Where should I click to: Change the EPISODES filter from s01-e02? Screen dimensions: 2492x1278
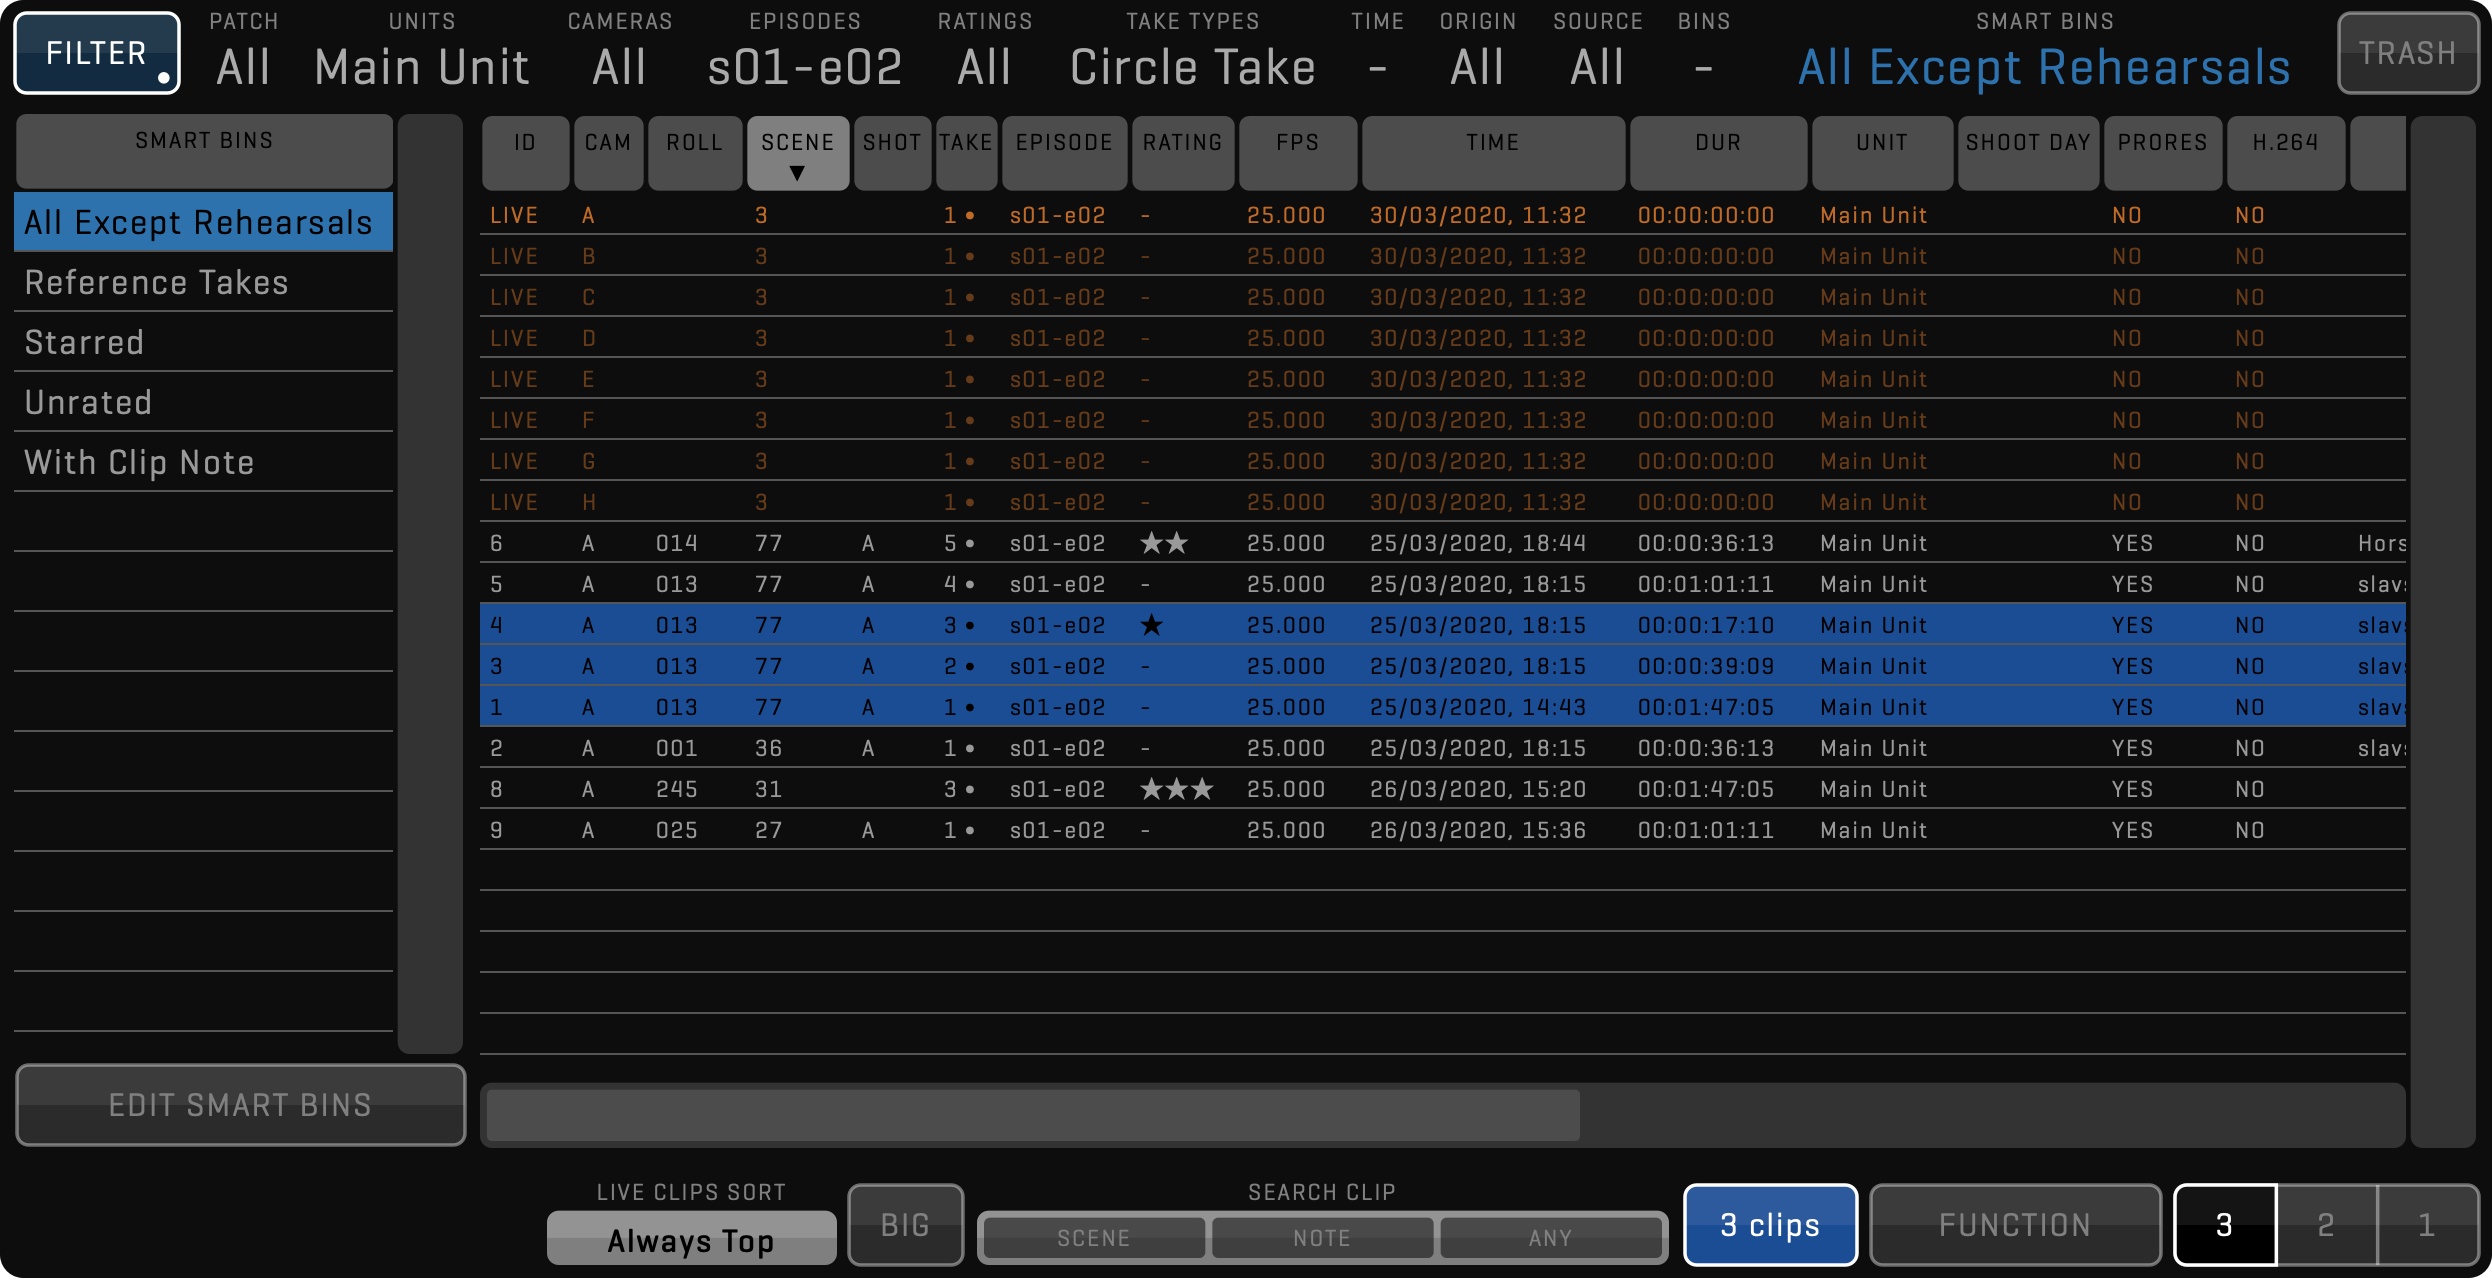click(804, 66)
